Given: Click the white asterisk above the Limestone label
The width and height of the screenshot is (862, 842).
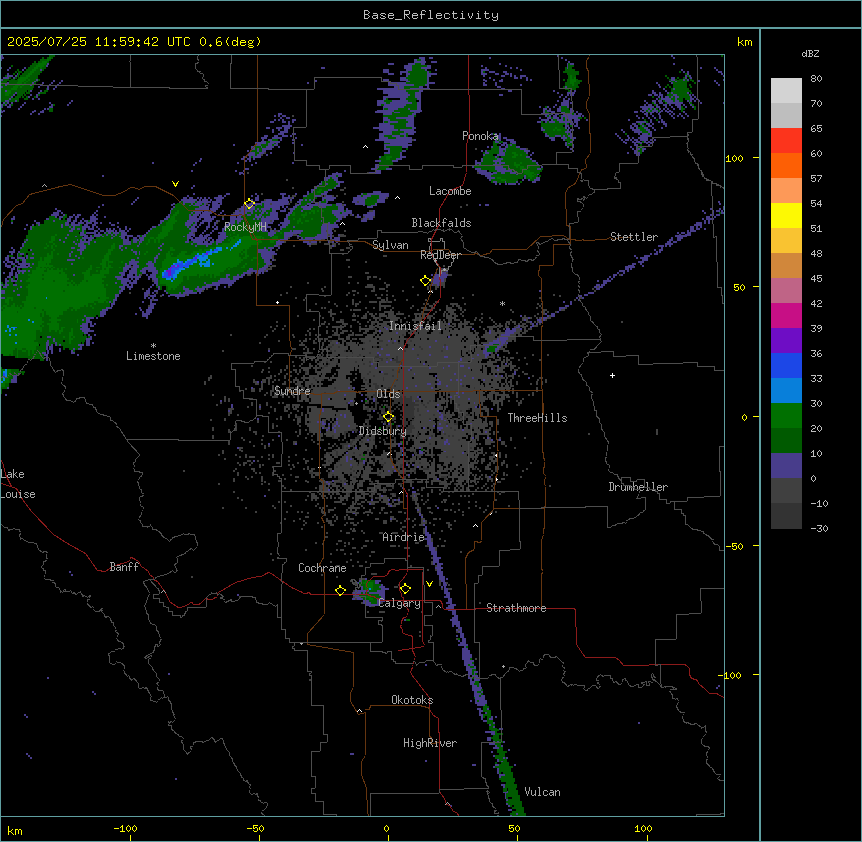Looking at the screenshot, I should click(153, 346).
